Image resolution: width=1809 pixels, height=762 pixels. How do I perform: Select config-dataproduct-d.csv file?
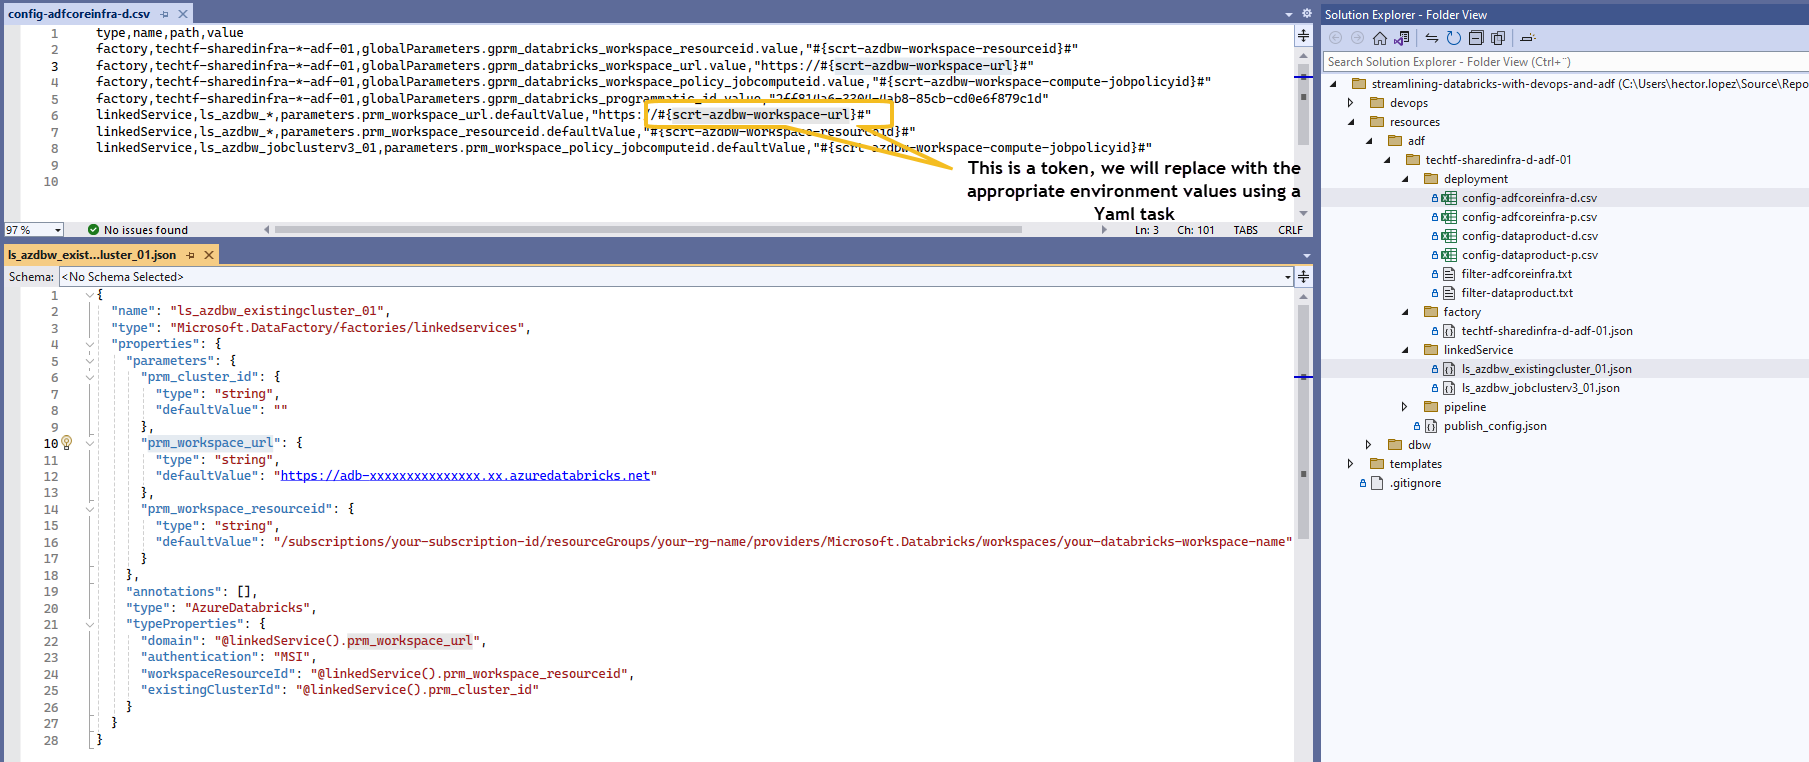[1530, 236]
